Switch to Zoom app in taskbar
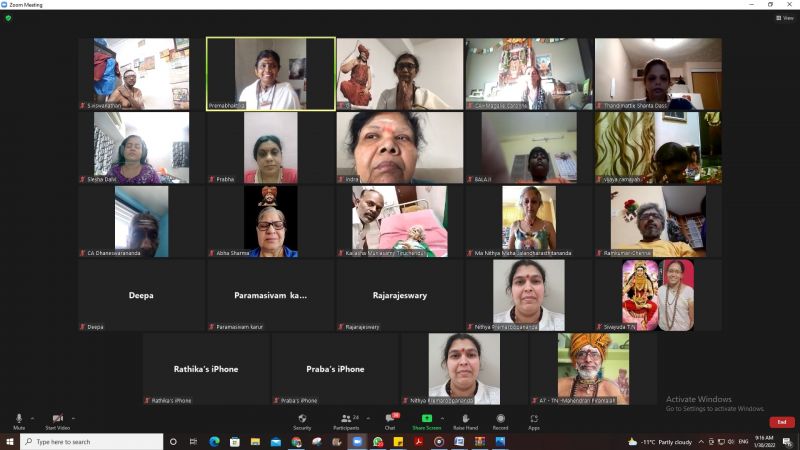Screen dimensions: 800x450 click(357, 442)
